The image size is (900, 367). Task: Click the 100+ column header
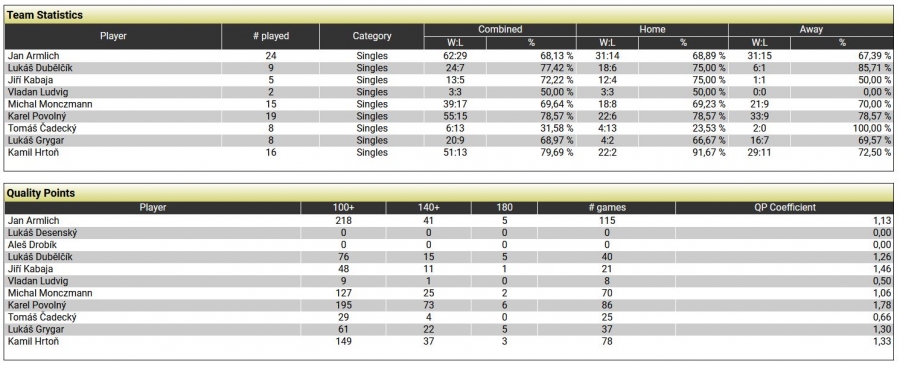(x=343, y=207)
